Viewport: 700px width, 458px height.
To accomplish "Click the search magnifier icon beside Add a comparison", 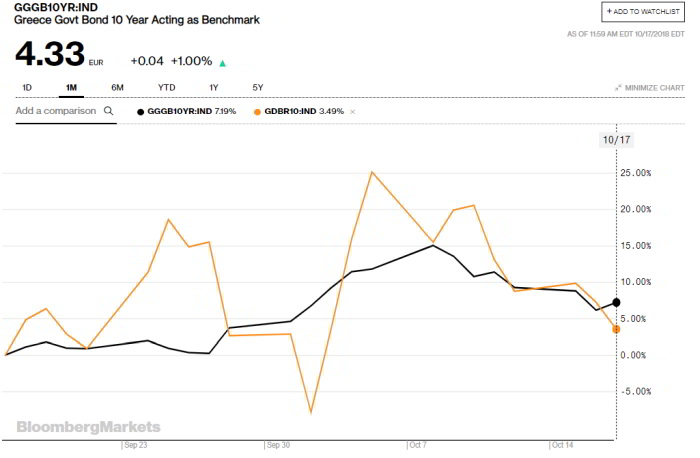I will point(109,111).
